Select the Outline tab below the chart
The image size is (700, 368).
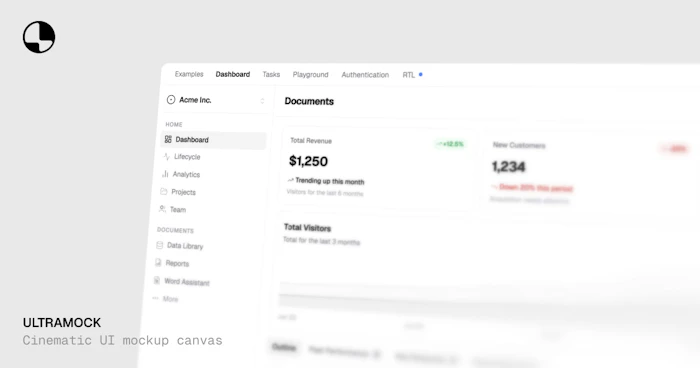pyautogui.click(x=284, y=347)
